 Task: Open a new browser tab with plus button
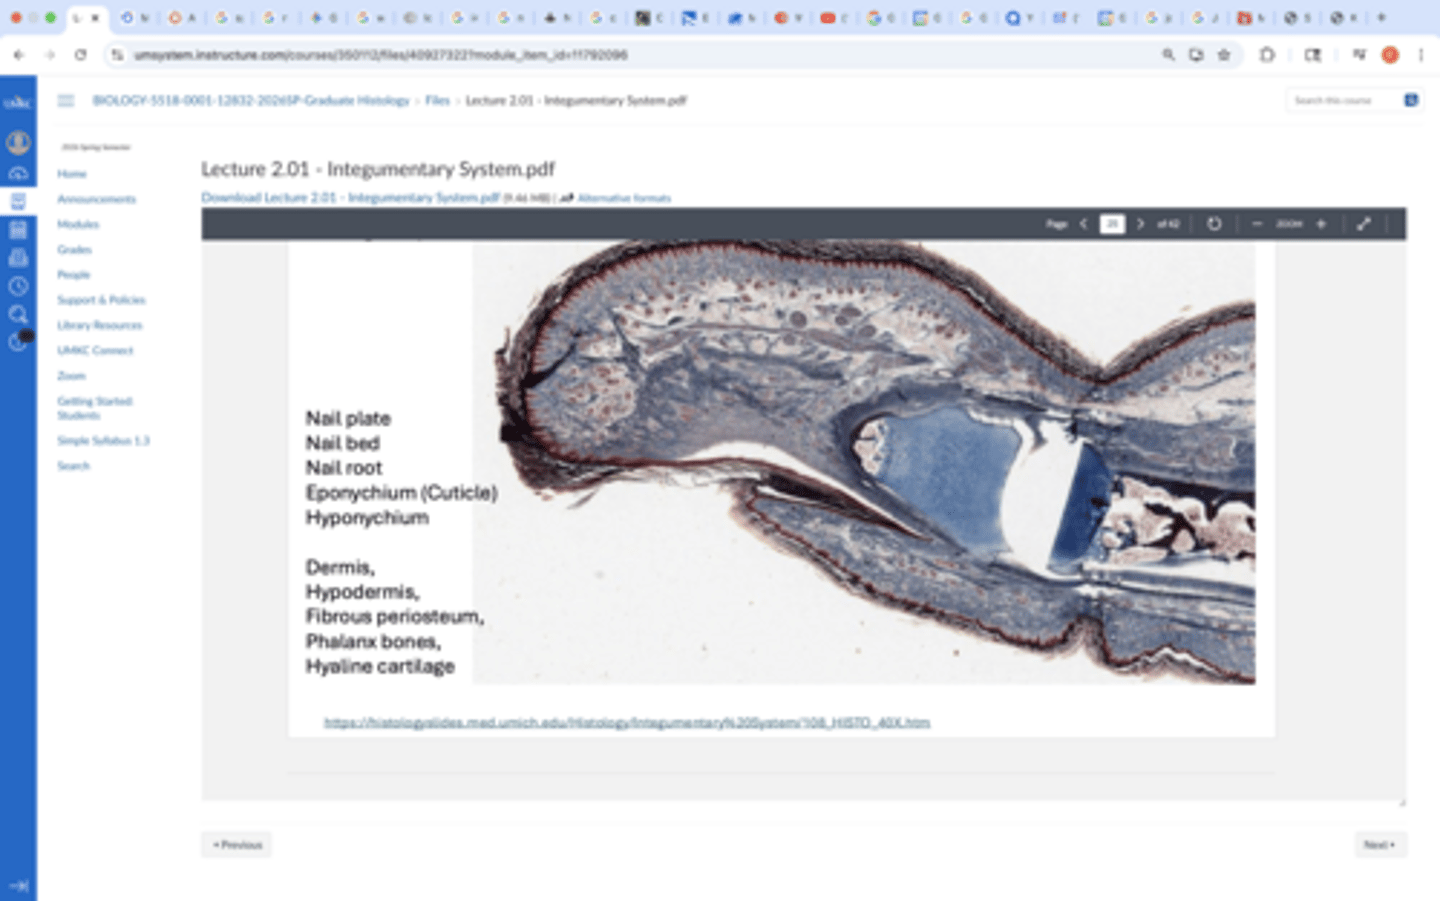1382,17
